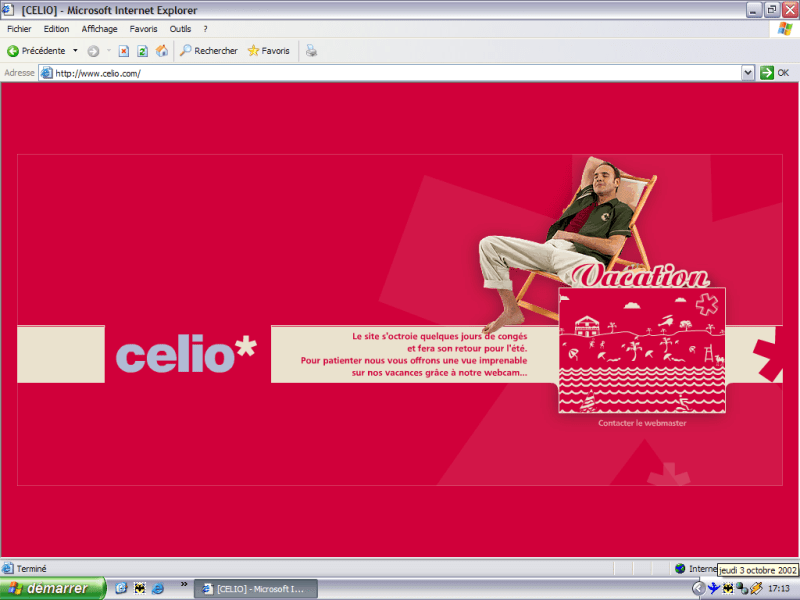800x600 pixels.
Task: Click the Terminé status bar page icon
Action: (7, 568)
